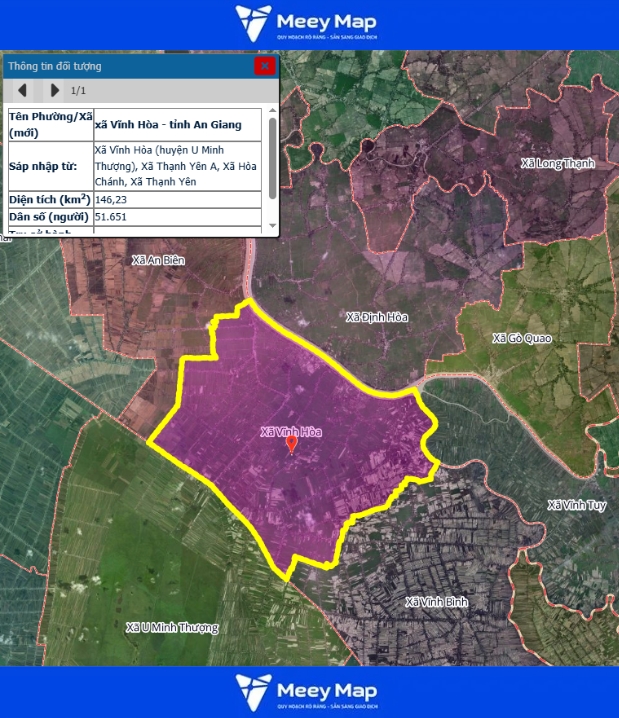Click the Xã Vĩnh Tuy region label

pyautogui.click(x=577, y=506)
